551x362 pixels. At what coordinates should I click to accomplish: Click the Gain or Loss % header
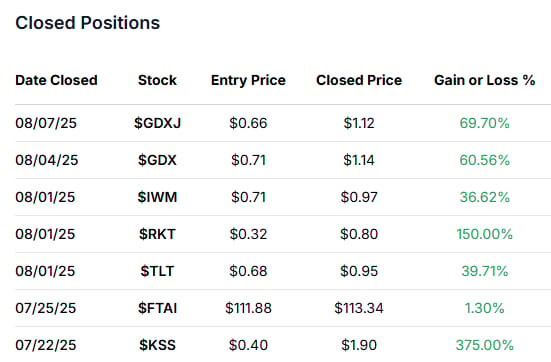[485, 80]
